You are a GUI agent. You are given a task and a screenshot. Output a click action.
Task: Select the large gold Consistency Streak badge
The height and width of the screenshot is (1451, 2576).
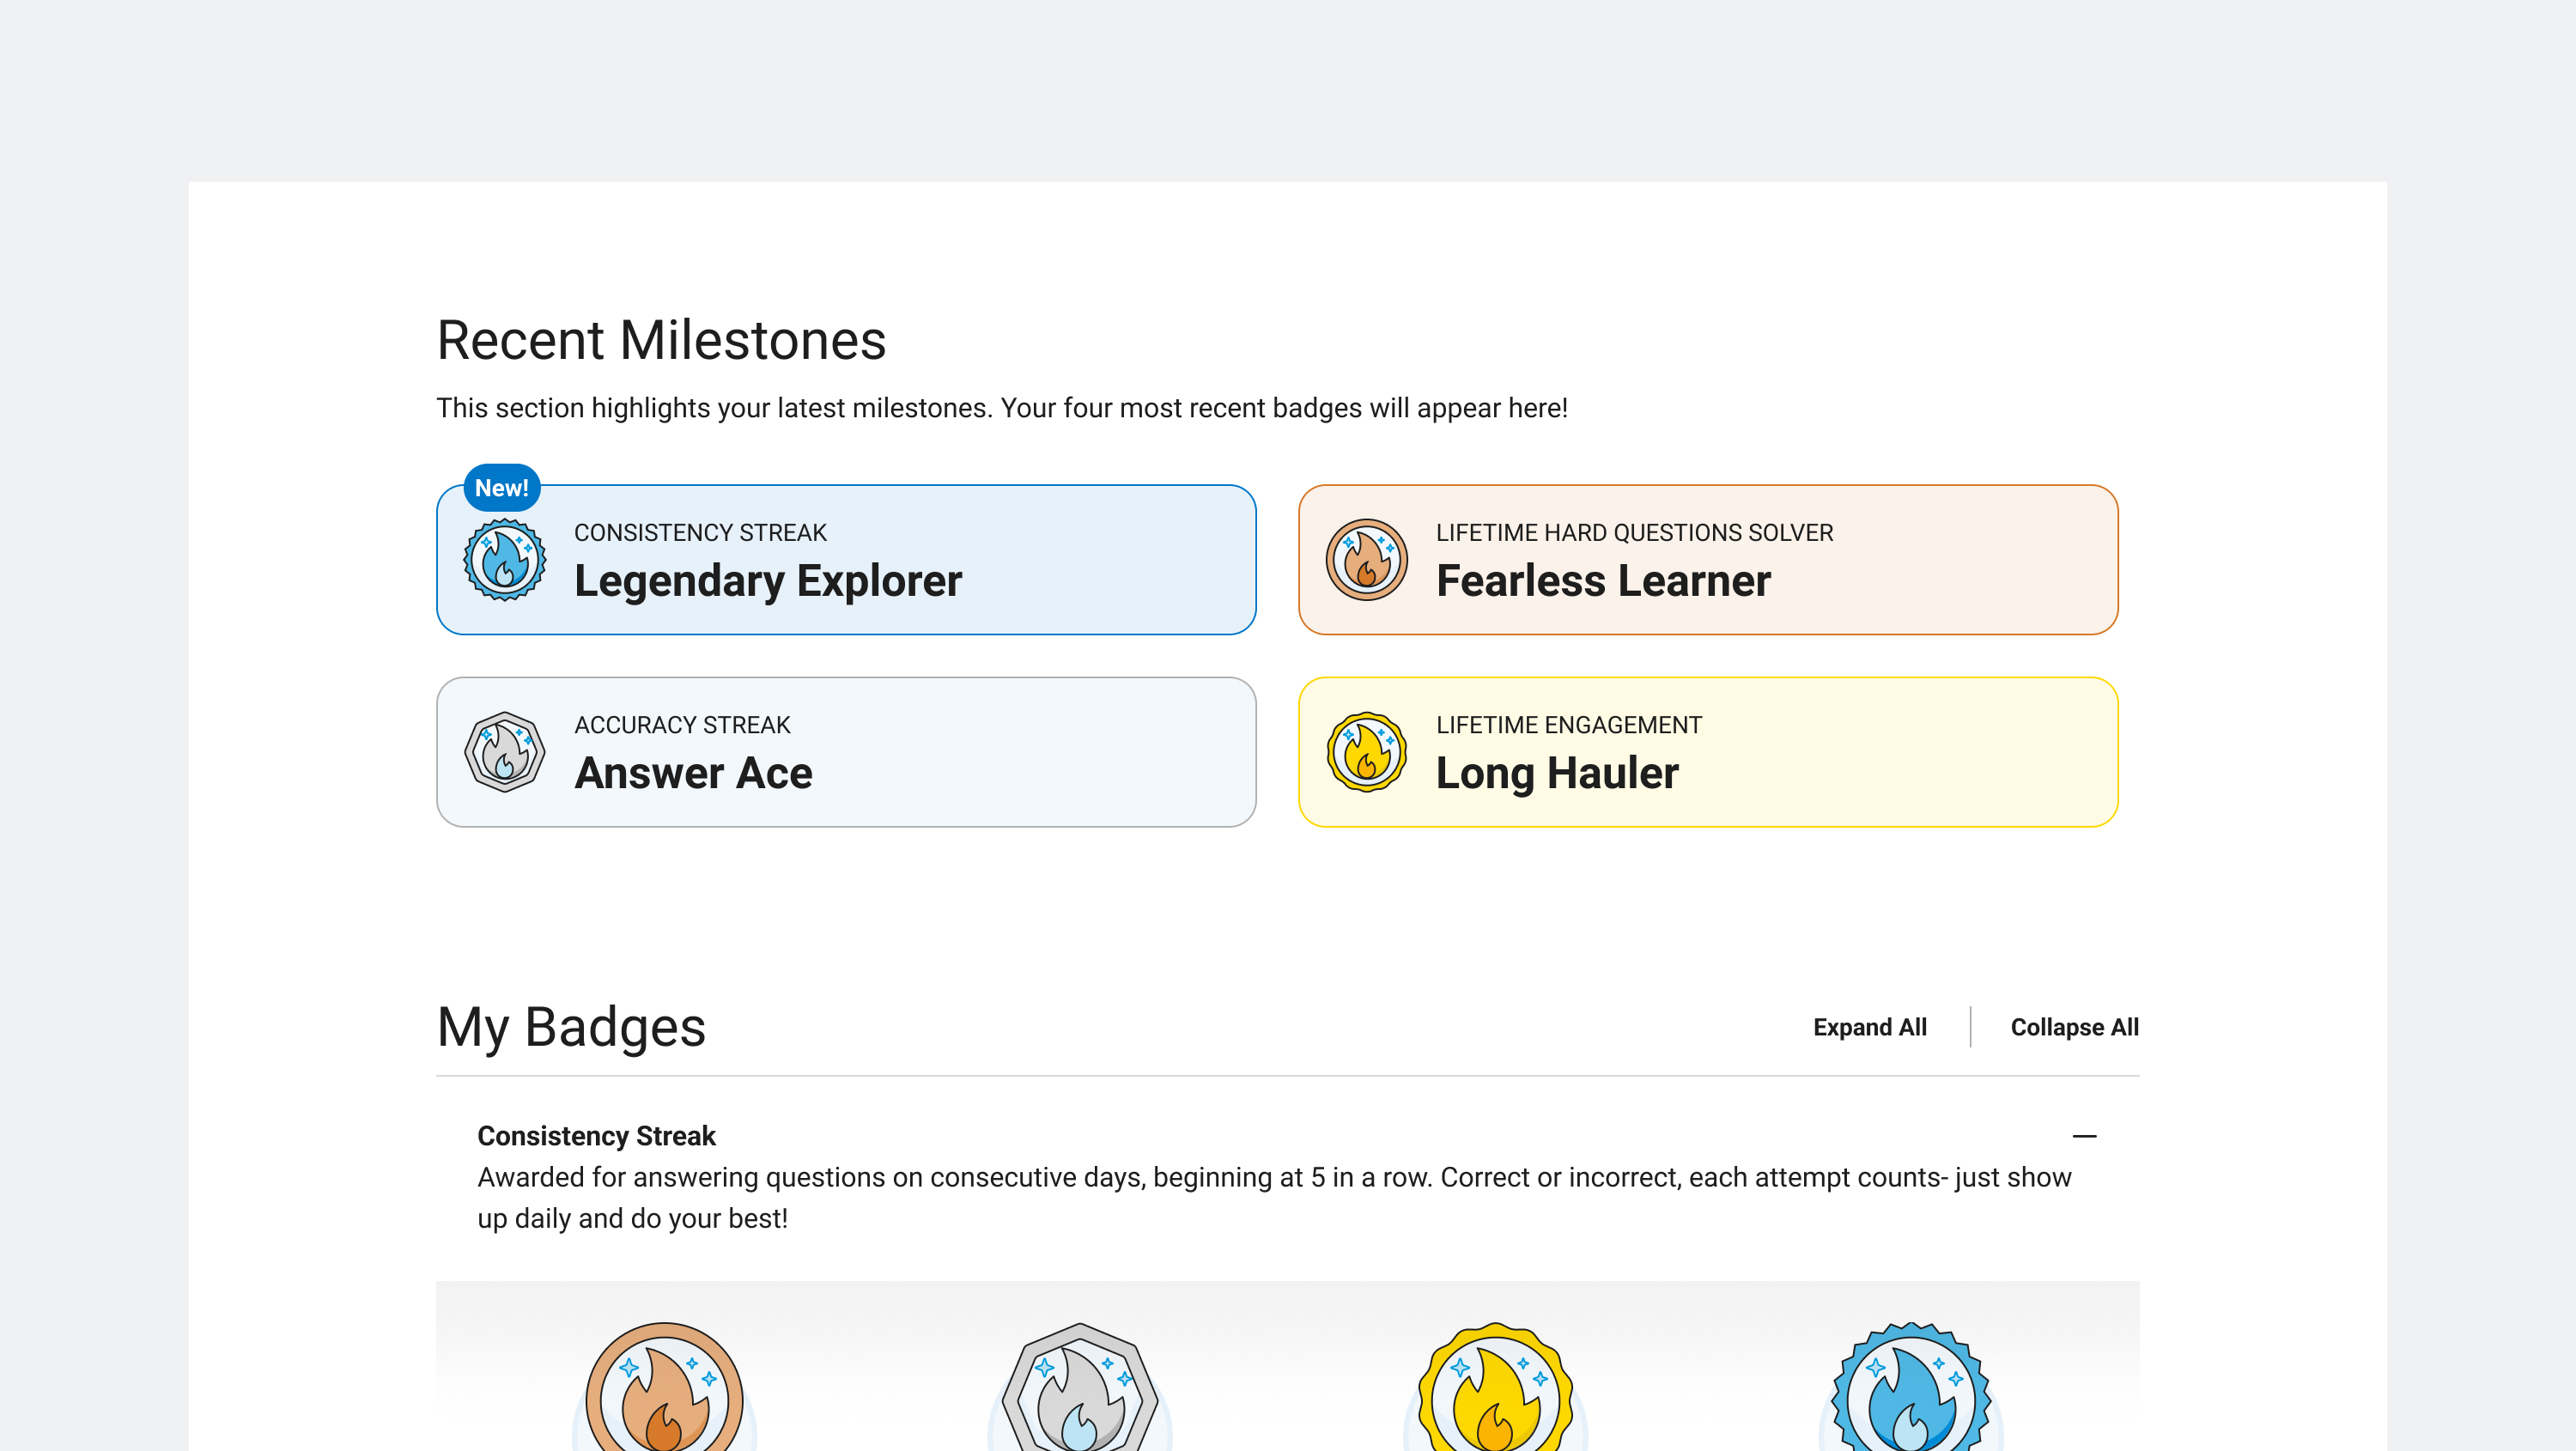(x=1495, y=1392)
